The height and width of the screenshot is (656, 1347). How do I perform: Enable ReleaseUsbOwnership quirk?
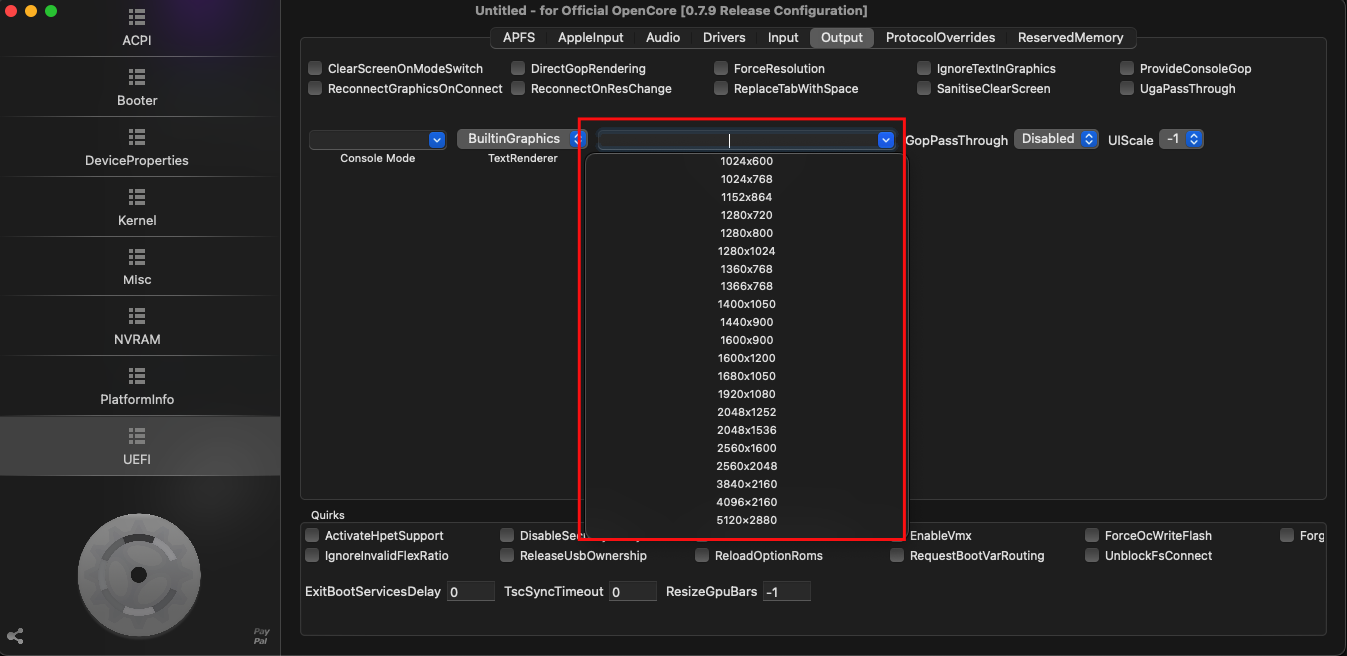(x=507, y=556)
